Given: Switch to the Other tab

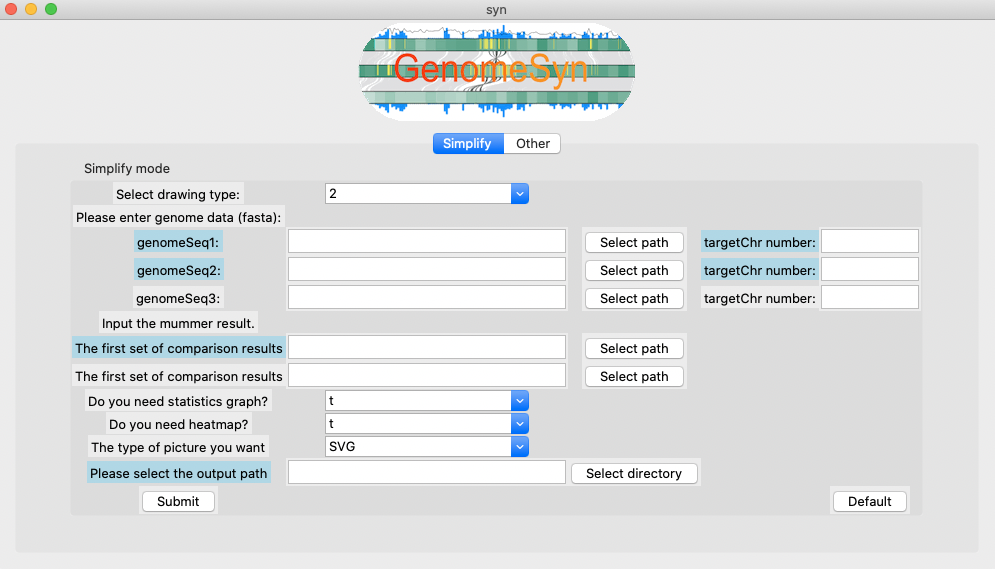Looking at the screenshot, I should pyautogui.click(x=532, y=144).
